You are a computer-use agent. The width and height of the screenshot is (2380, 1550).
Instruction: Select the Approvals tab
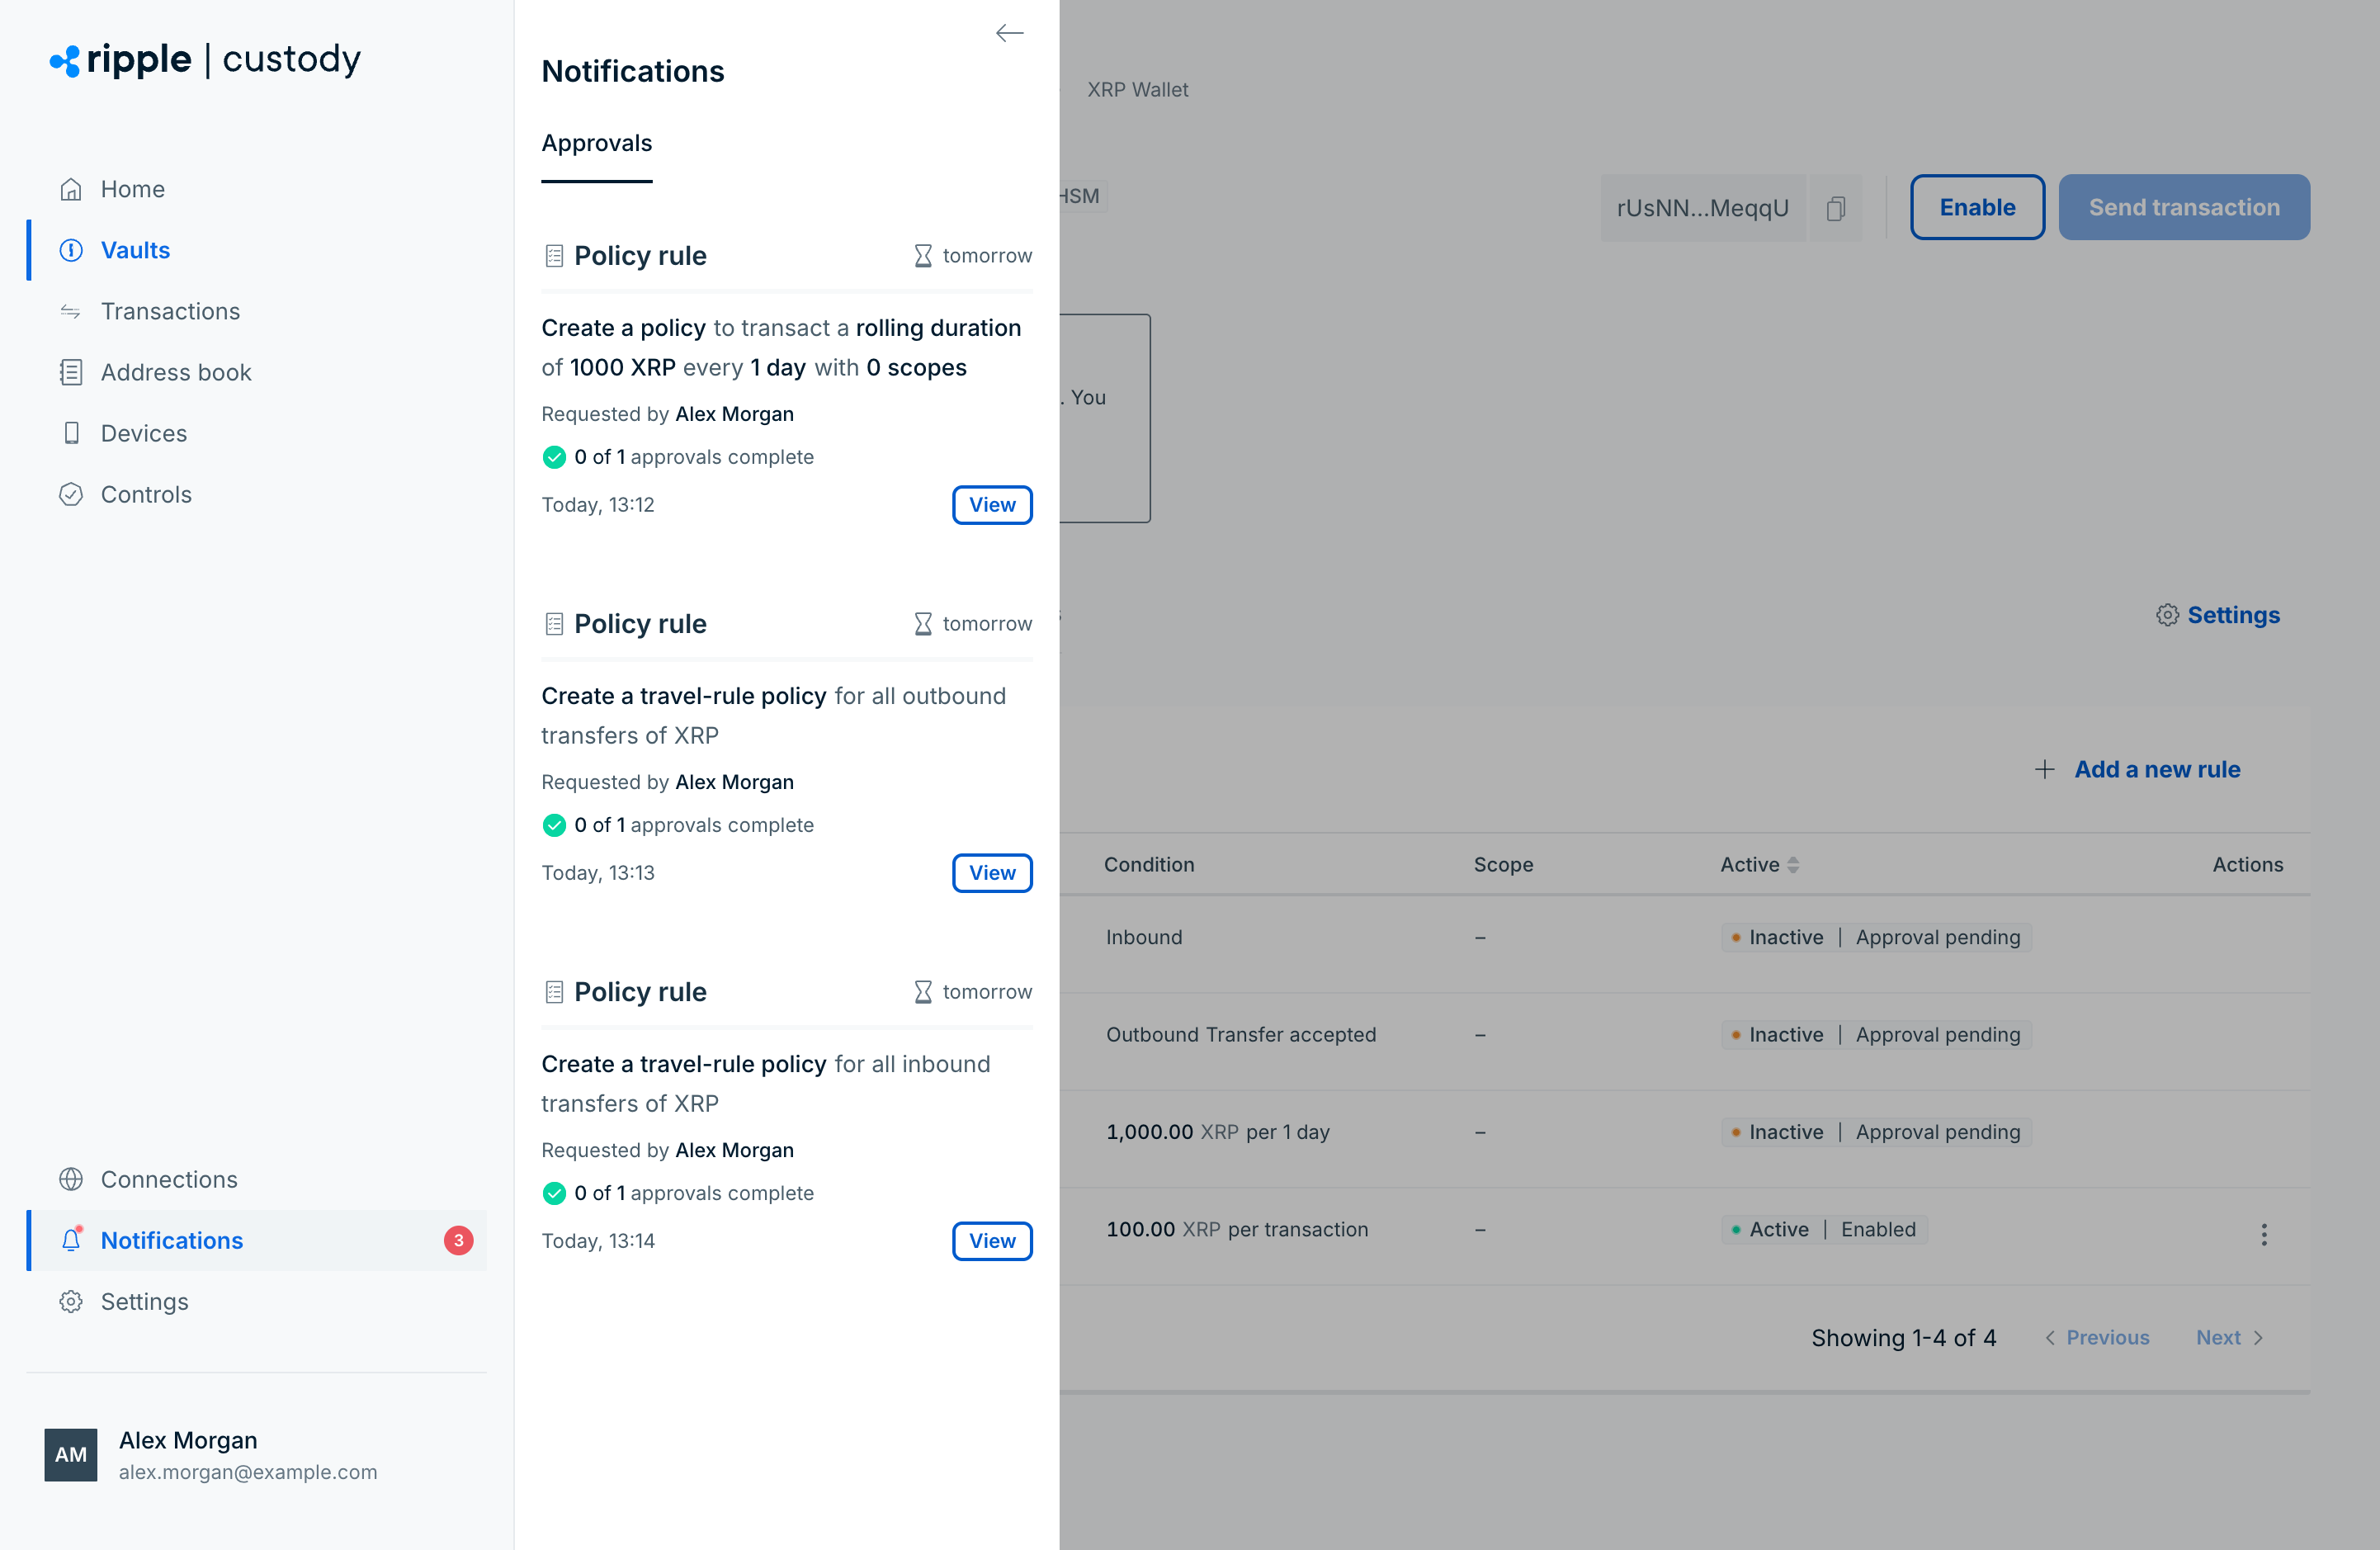click(597, 143)
